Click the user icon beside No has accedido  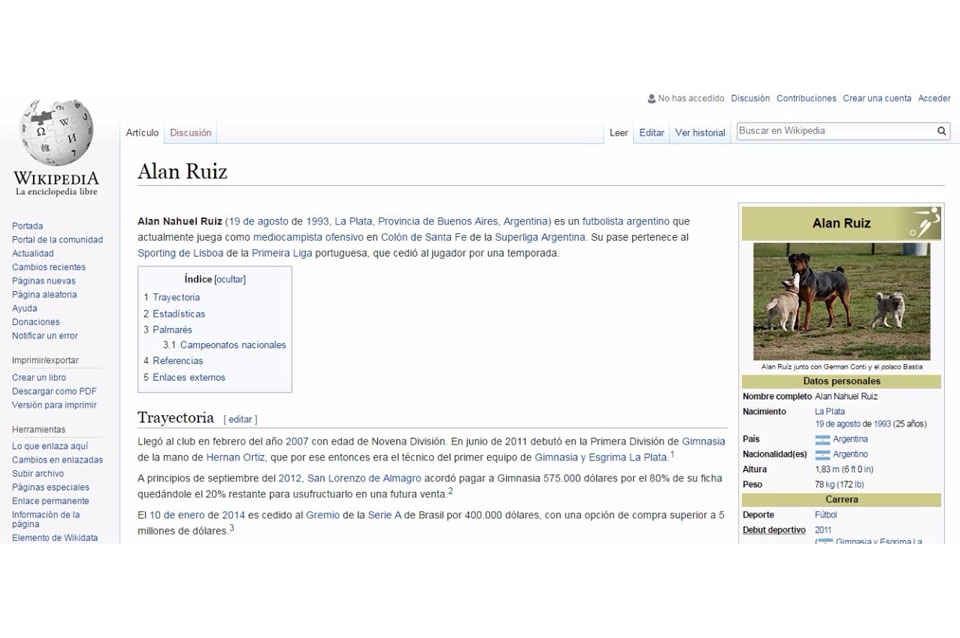point(651,99)
